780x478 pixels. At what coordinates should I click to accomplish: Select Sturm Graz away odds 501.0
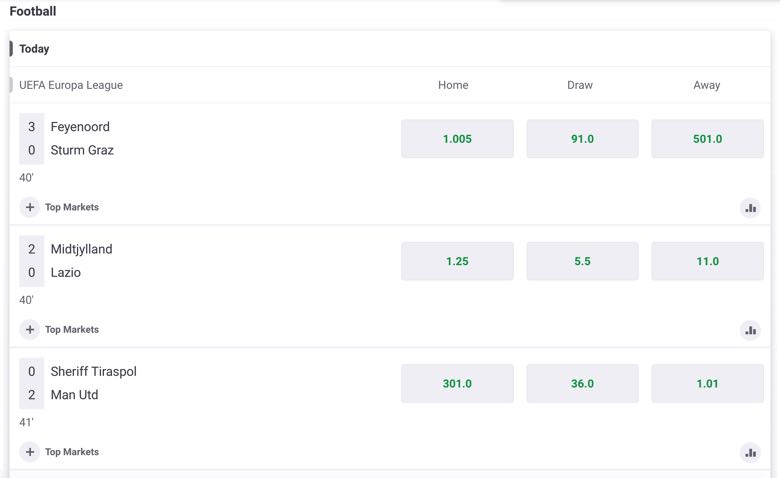(707, 139)
